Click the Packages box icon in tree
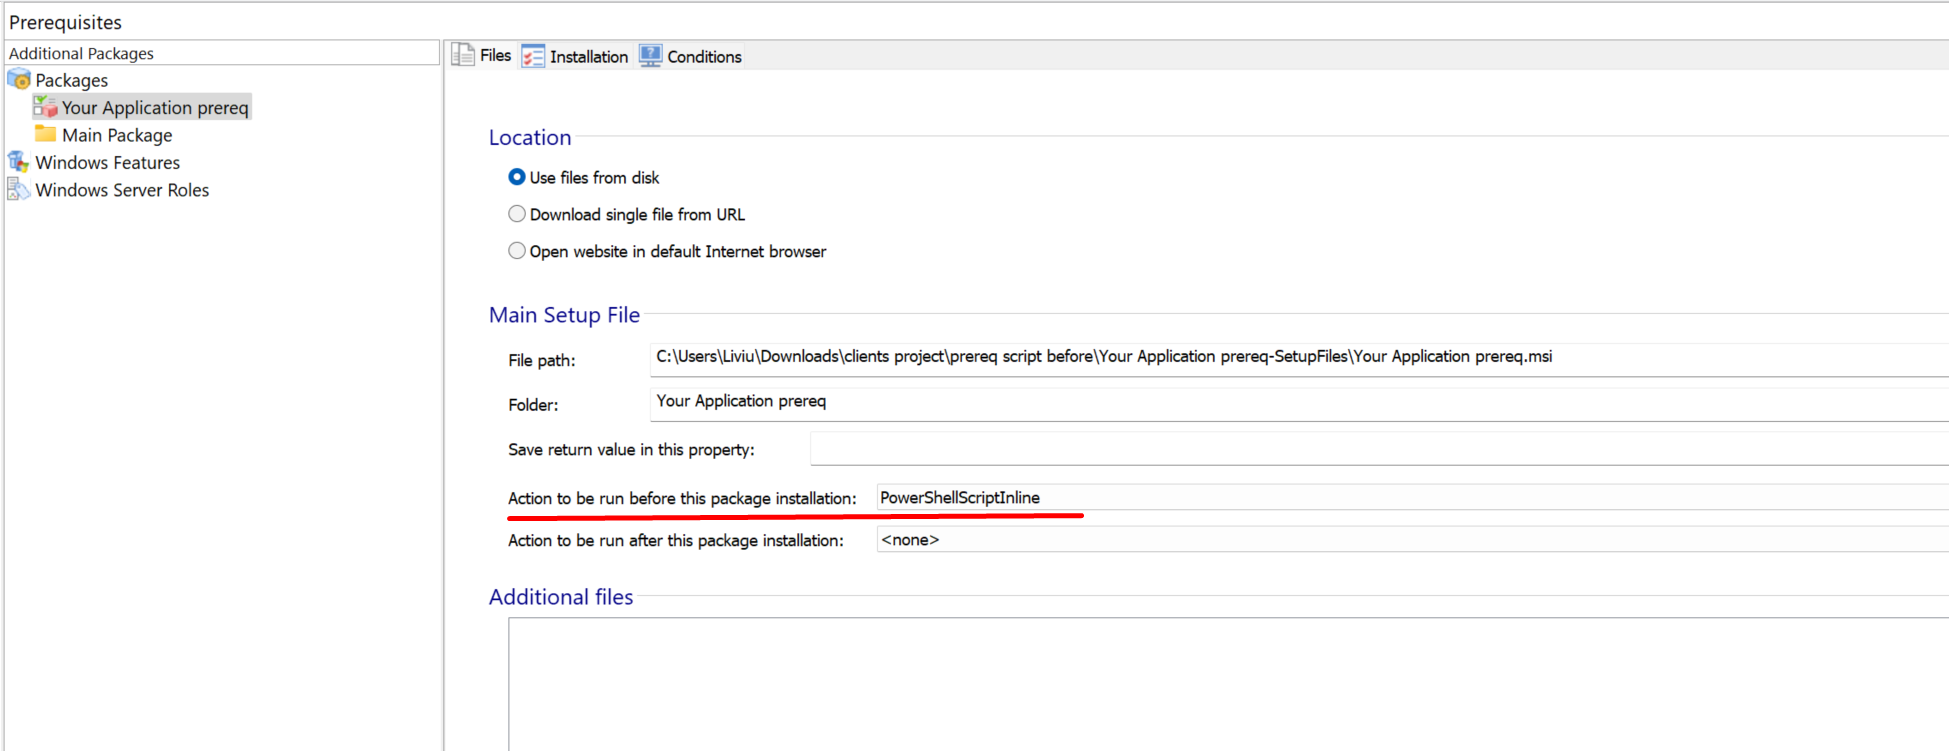 19,80
